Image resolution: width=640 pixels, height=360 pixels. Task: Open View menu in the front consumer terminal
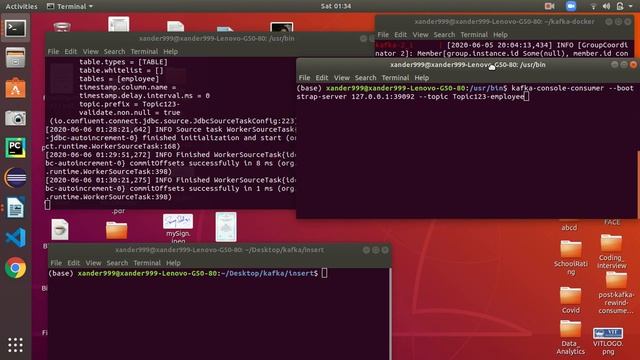(342, 78)
